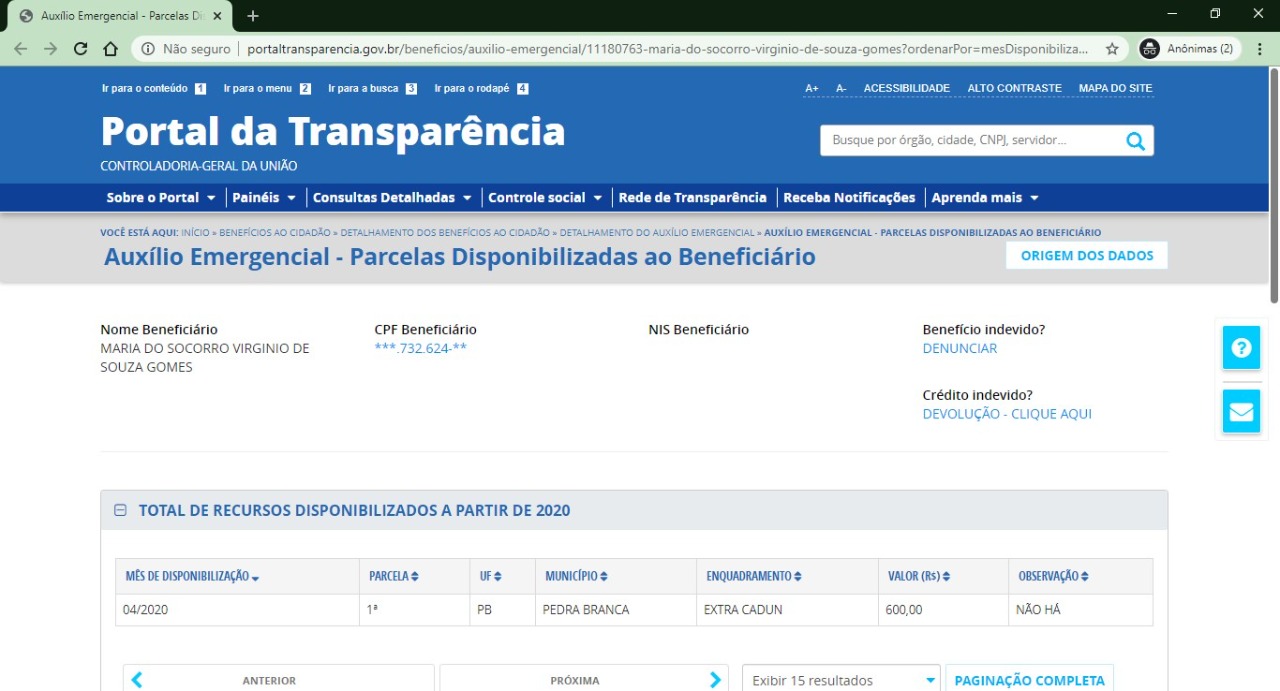The width and height of the screenshot is (1280, 691).
Task: Click the Anterior pagination button
Action: 279,680
